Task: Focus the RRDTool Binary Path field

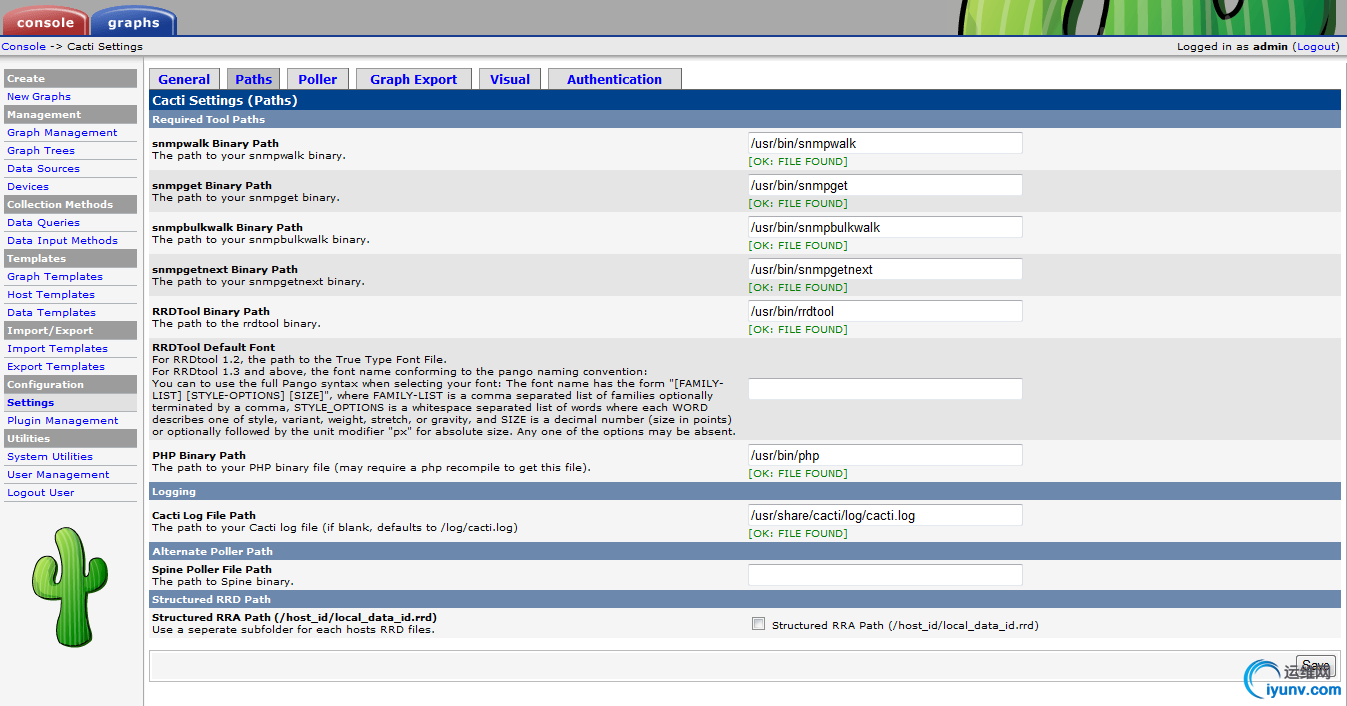Action: click(x=885, y=311)
